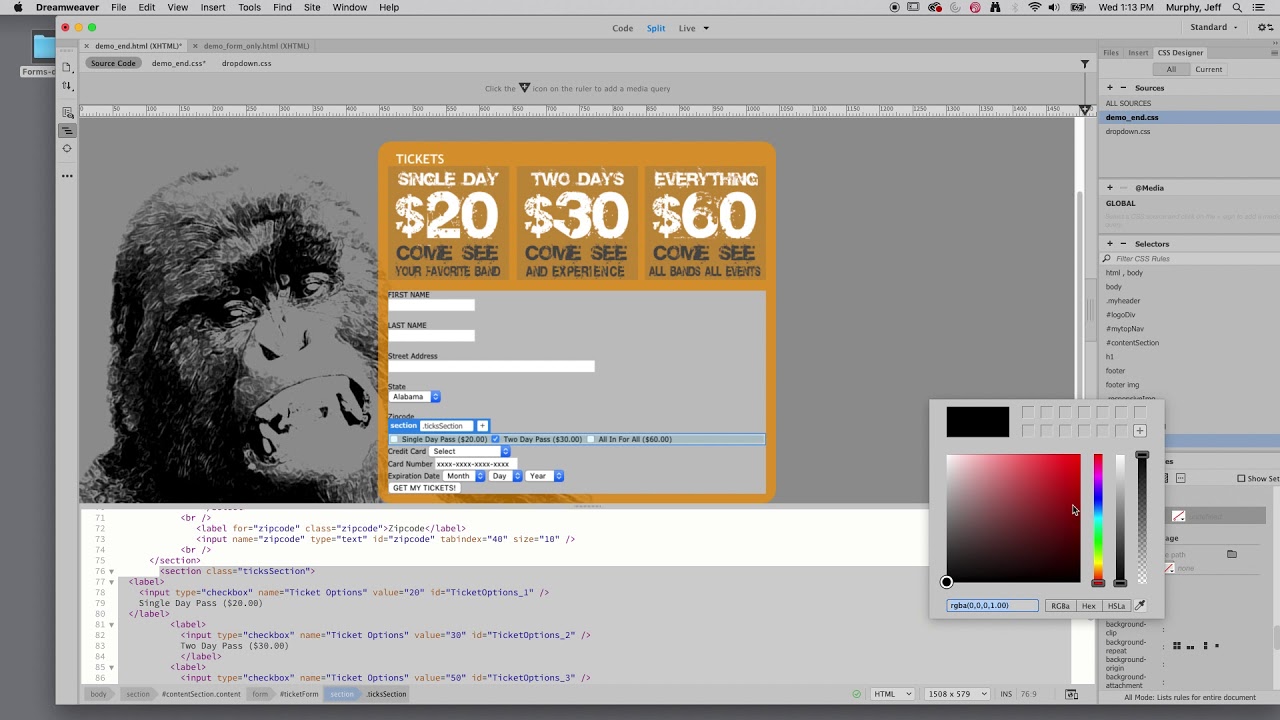Switch to Code view

tap(623, 28)
